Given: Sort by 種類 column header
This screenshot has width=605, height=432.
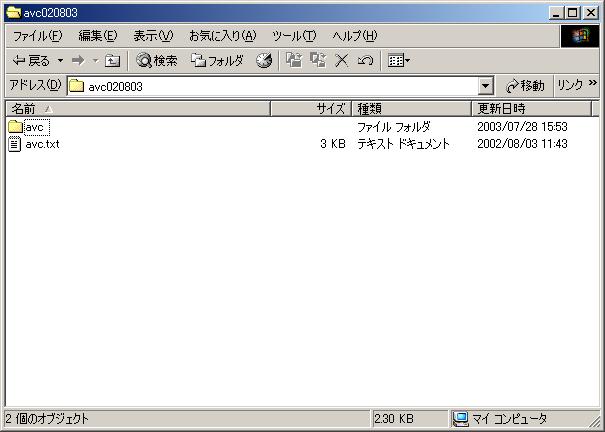Looking at the screenshot, I should tap(411, 109).
